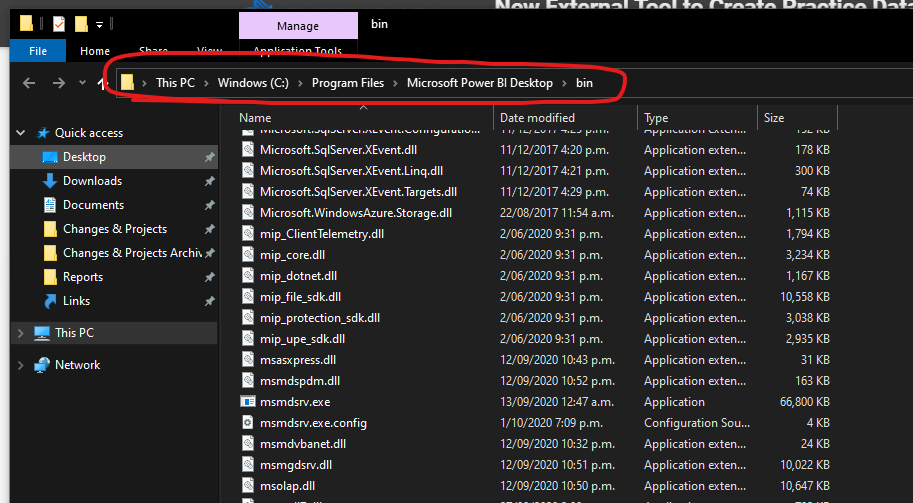Select Microsoft.SqlServer.XEvent.Linq.dll file
The height and width of the screenshot is (503, 913).
(x=351, y=171)
